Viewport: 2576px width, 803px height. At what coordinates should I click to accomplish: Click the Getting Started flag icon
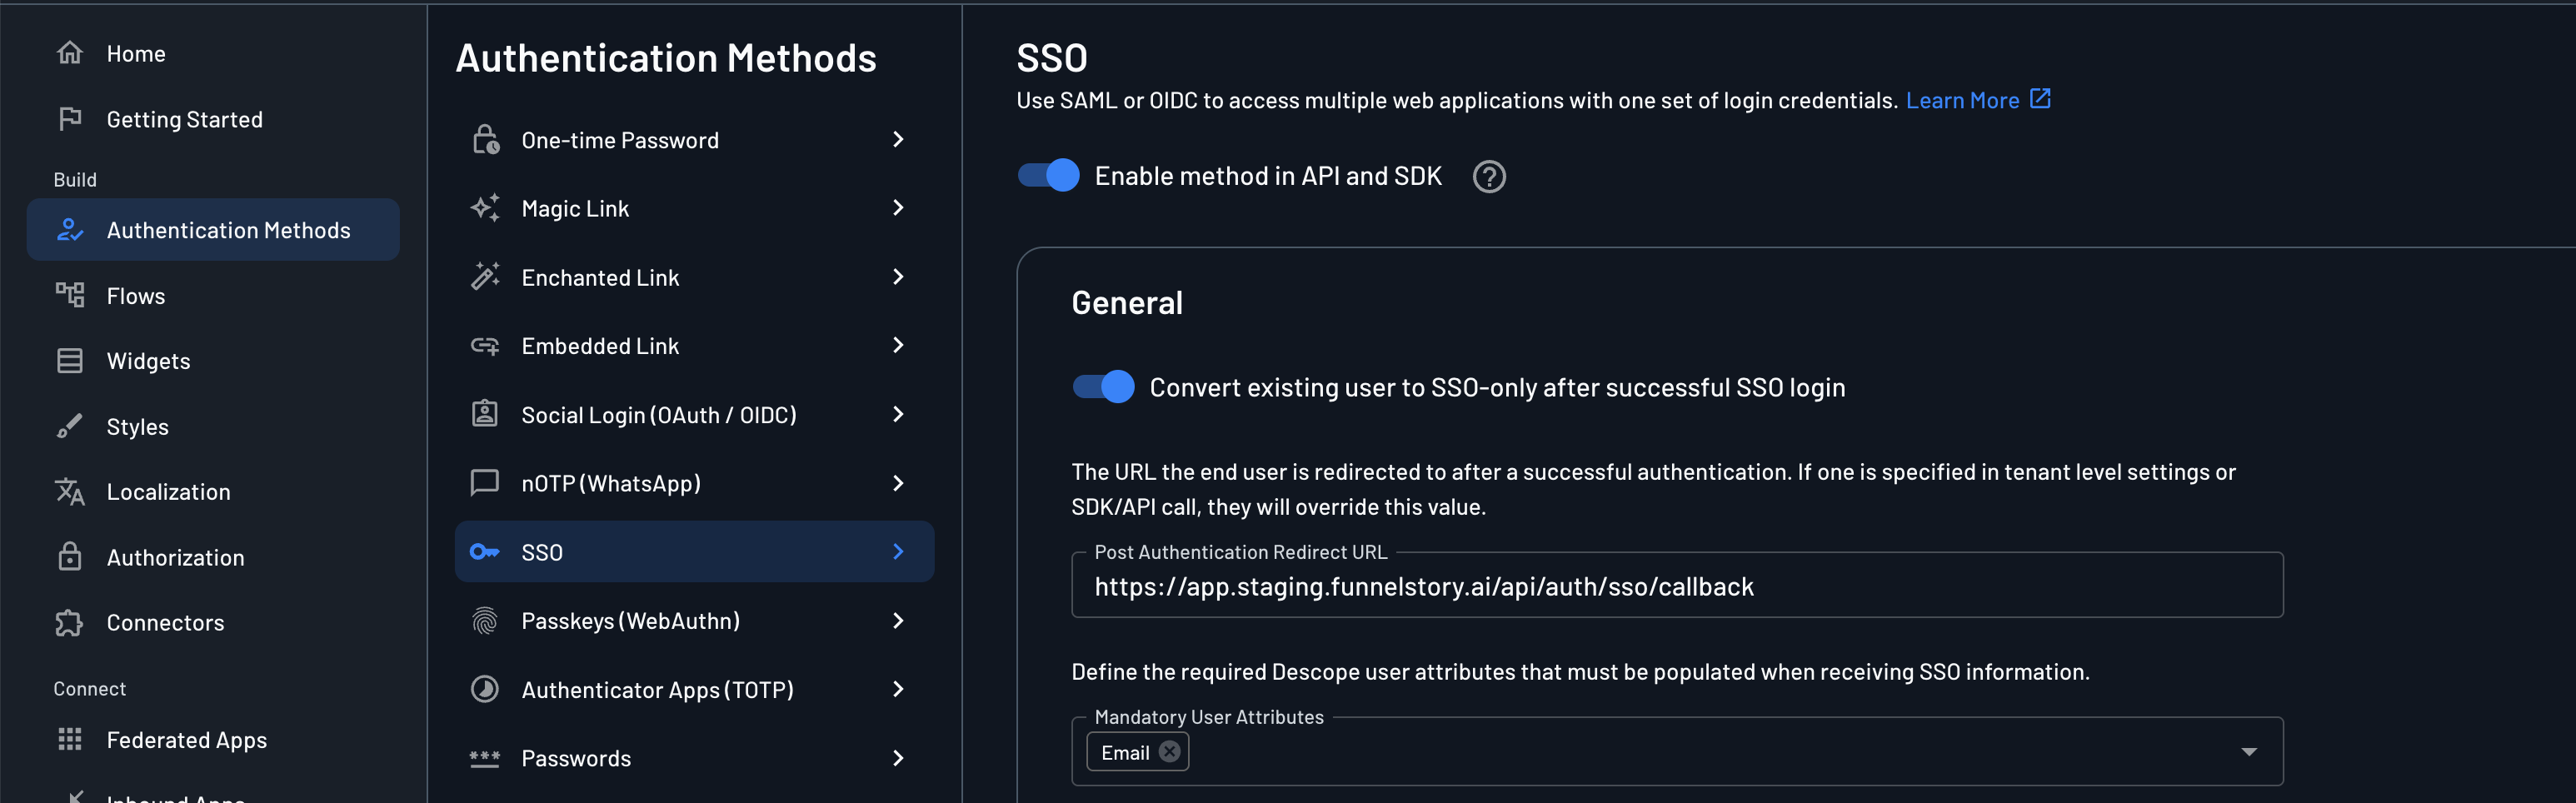coord(70,119)
